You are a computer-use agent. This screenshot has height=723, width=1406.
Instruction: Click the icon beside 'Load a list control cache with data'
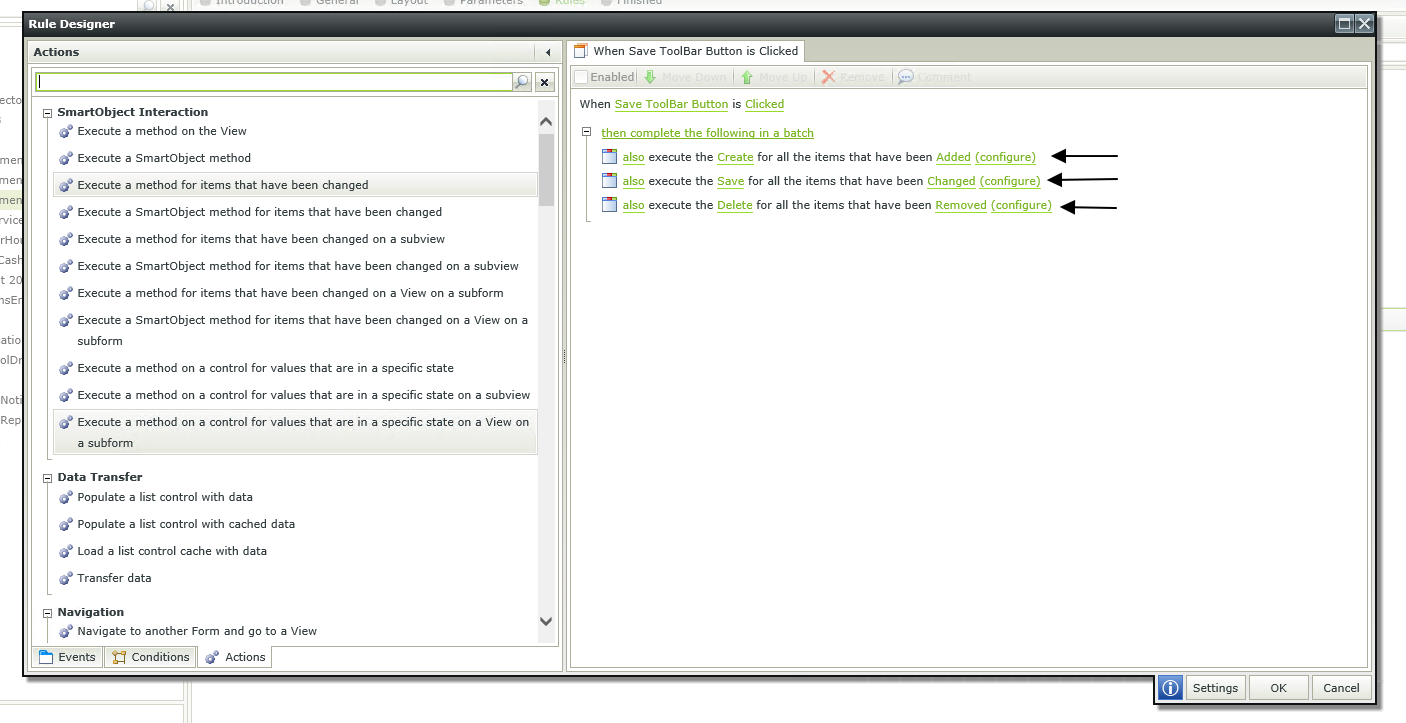tap(66, 551)
